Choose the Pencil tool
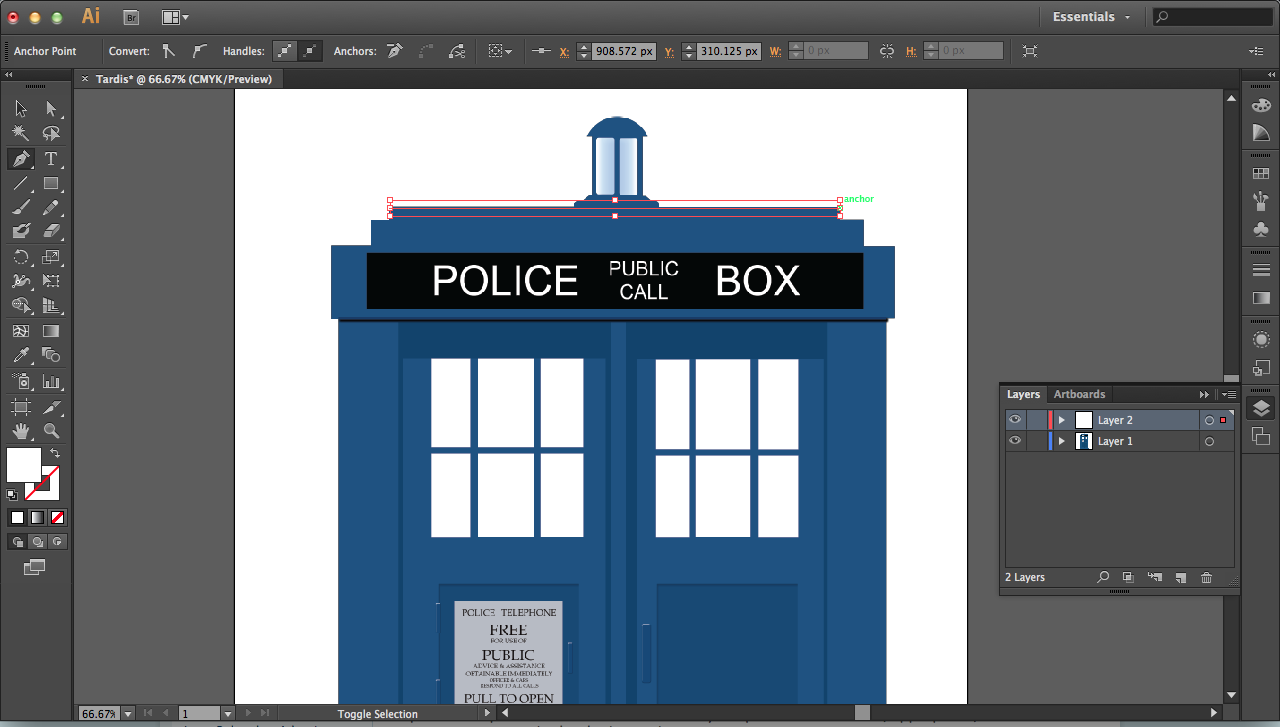Screen dimensions: 1280x727 point(51,208)
